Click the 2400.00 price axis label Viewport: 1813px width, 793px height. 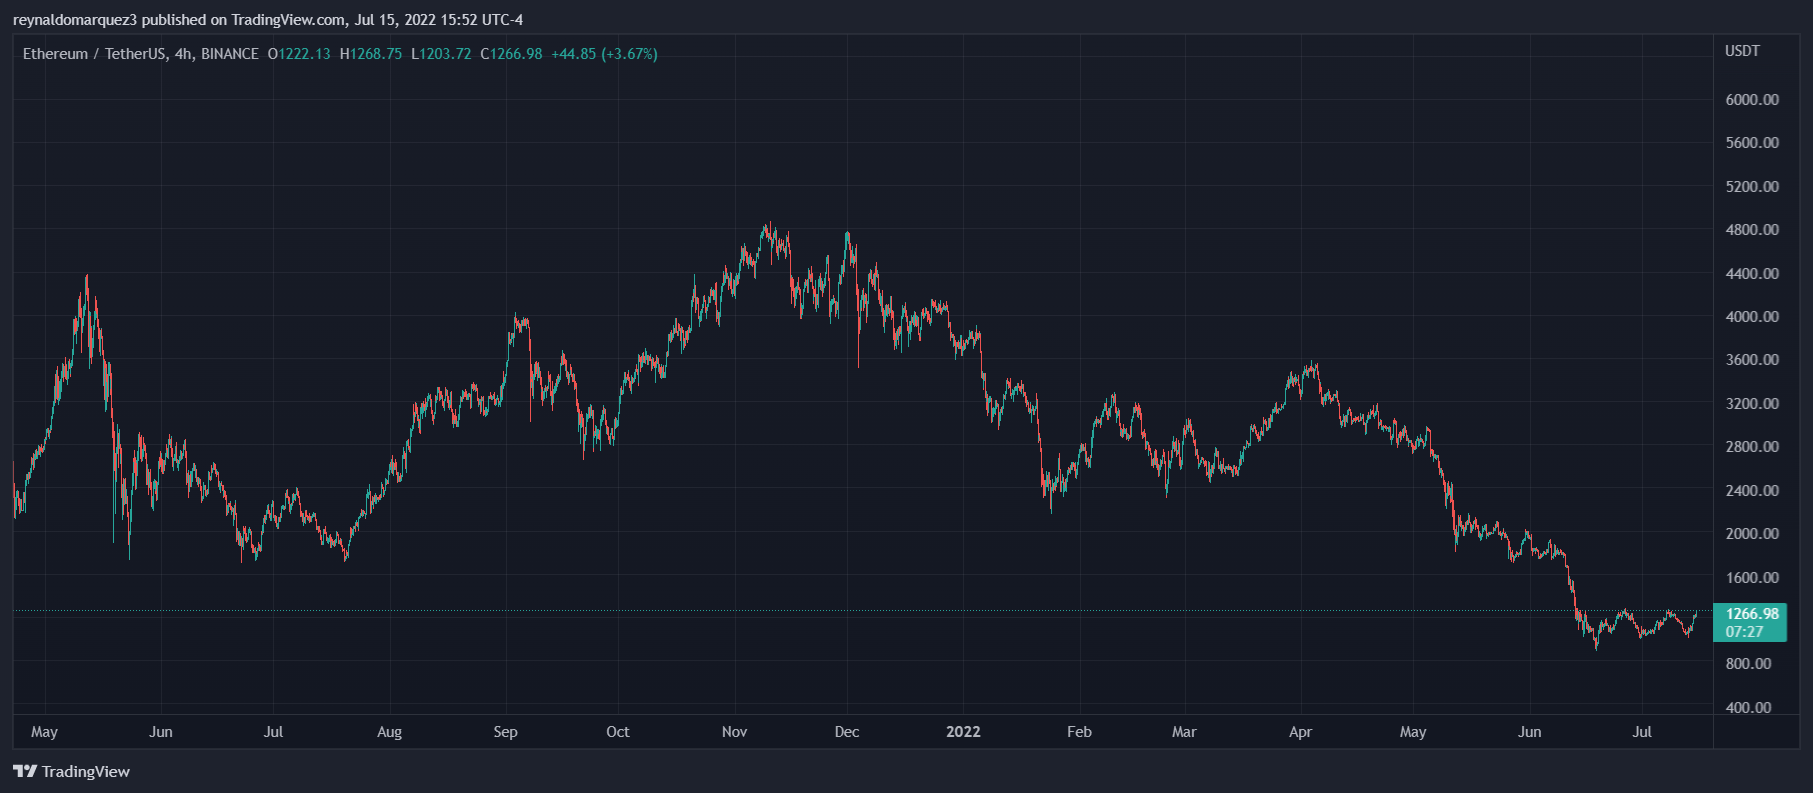(x=1752, y=491)
